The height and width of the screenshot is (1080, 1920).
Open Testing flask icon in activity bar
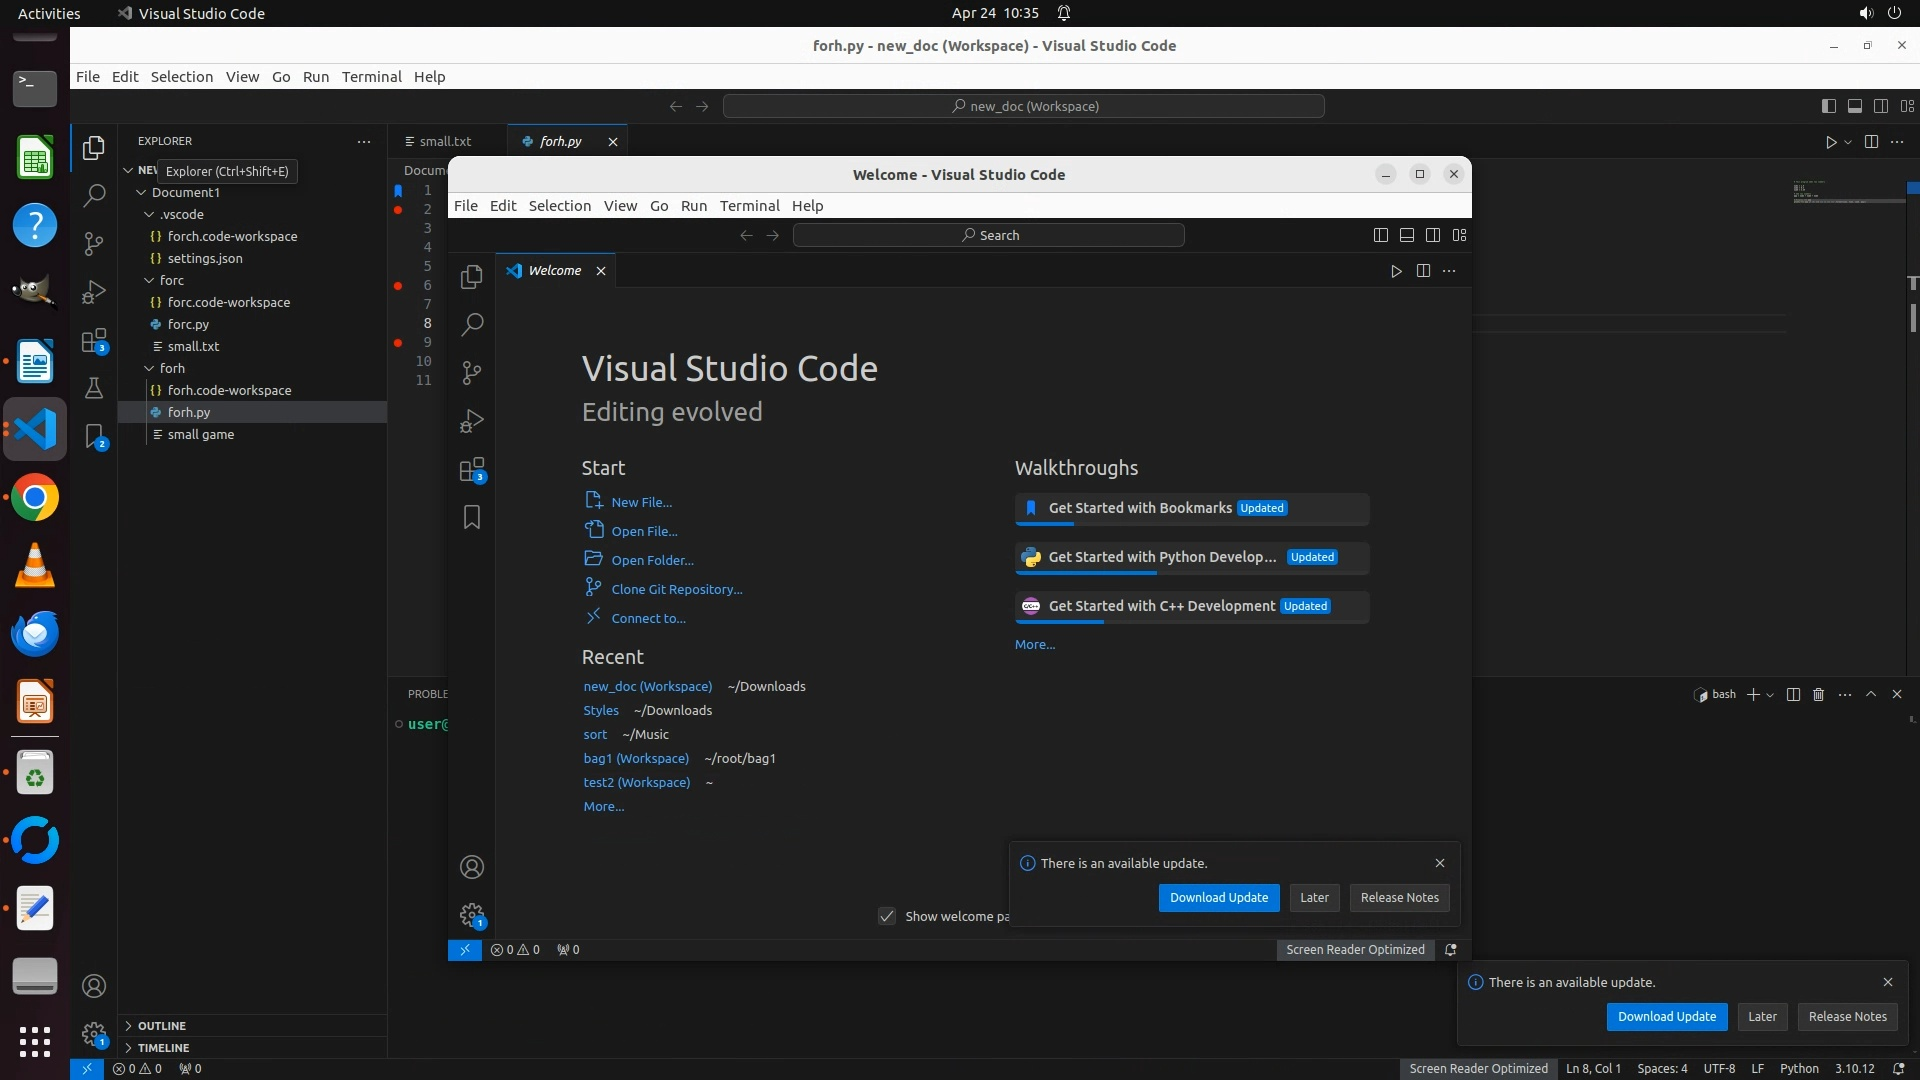[94, 388]
